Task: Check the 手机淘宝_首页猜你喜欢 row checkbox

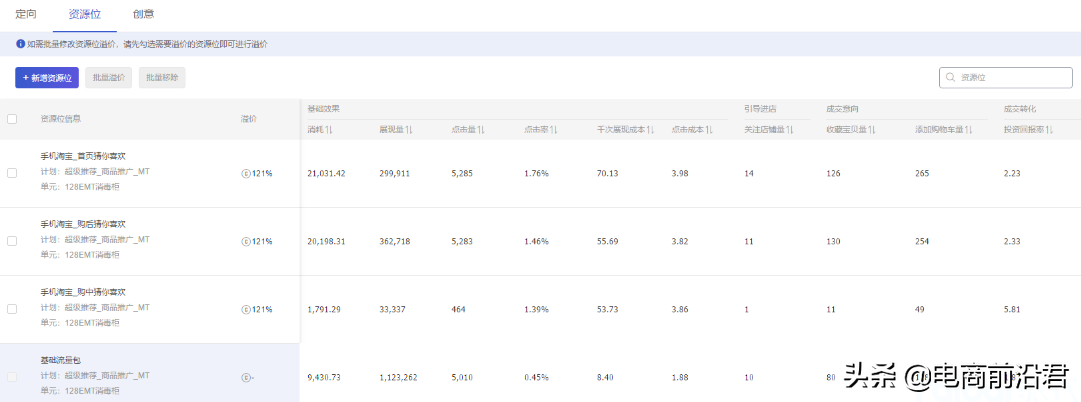Action: (12, 173)
